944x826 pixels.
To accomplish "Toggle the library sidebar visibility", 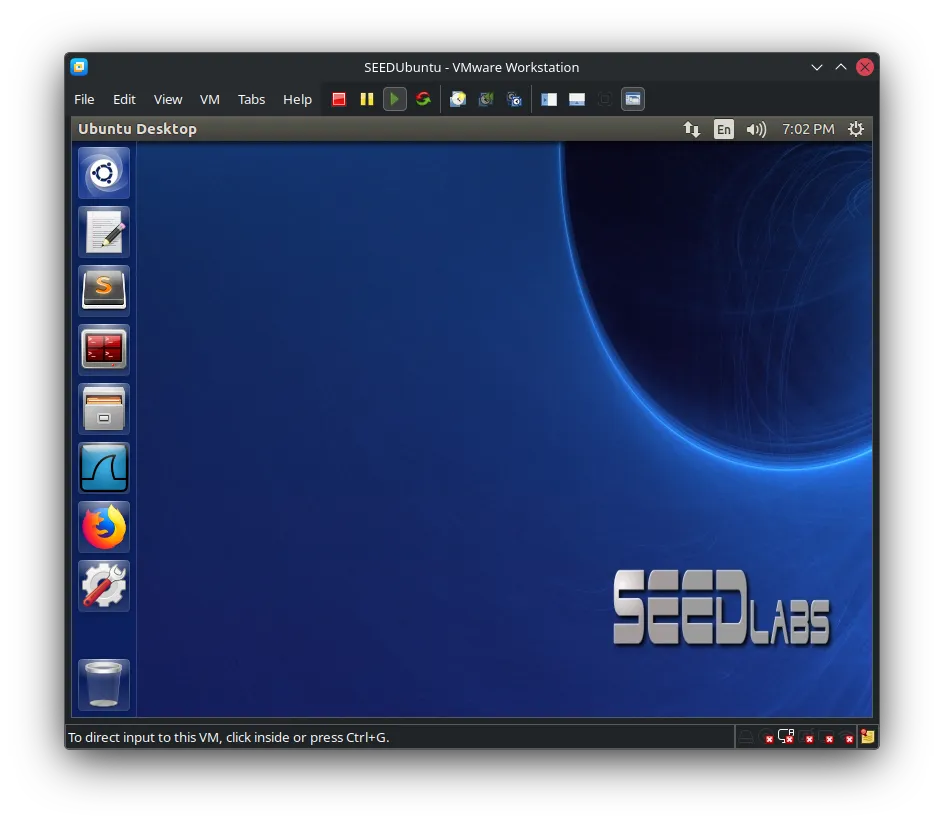I will (x=549, y=99).
